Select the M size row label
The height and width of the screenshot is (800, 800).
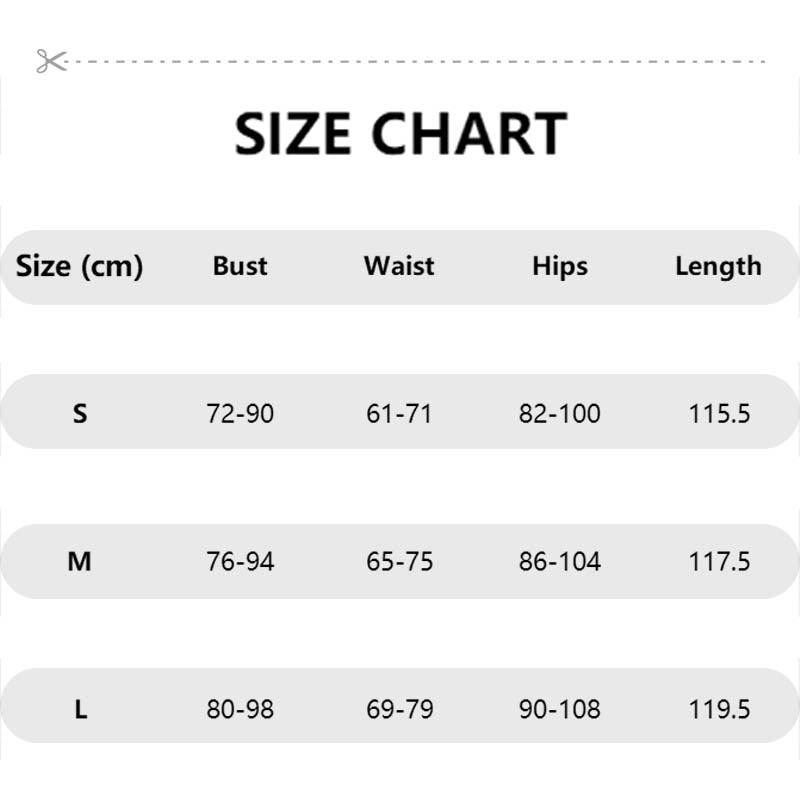click(80, 562)
